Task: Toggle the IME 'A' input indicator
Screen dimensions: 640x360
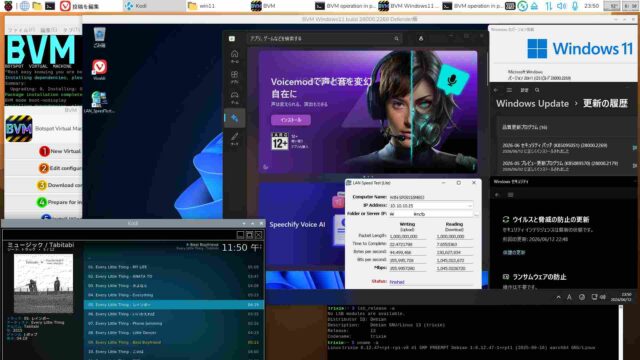Action: point(569,298)
